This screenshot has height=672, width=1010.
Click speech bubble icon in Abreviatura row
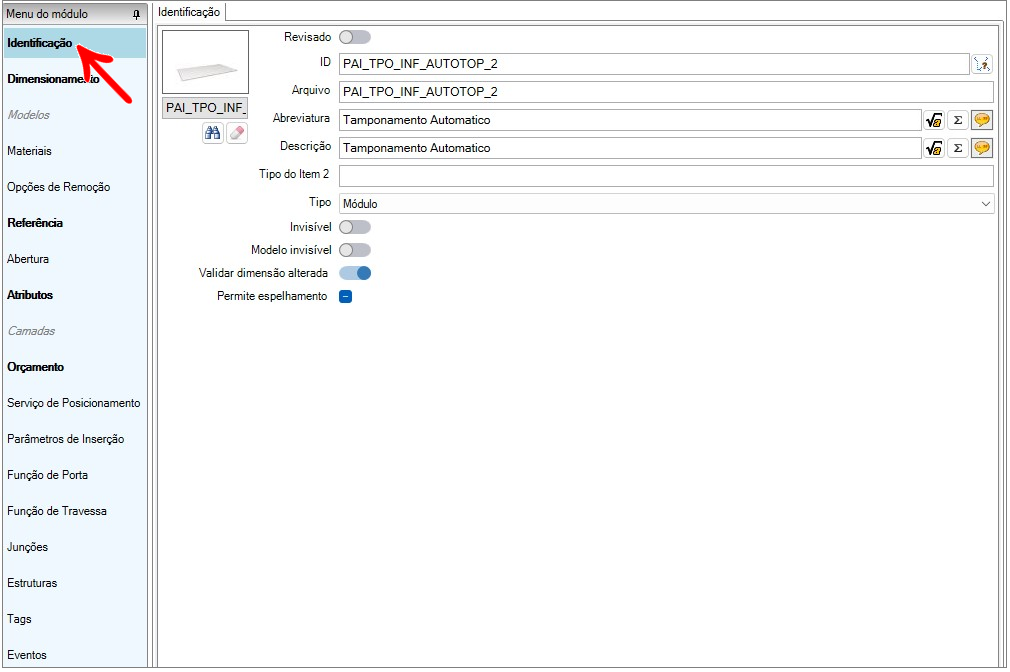[982, 120]
